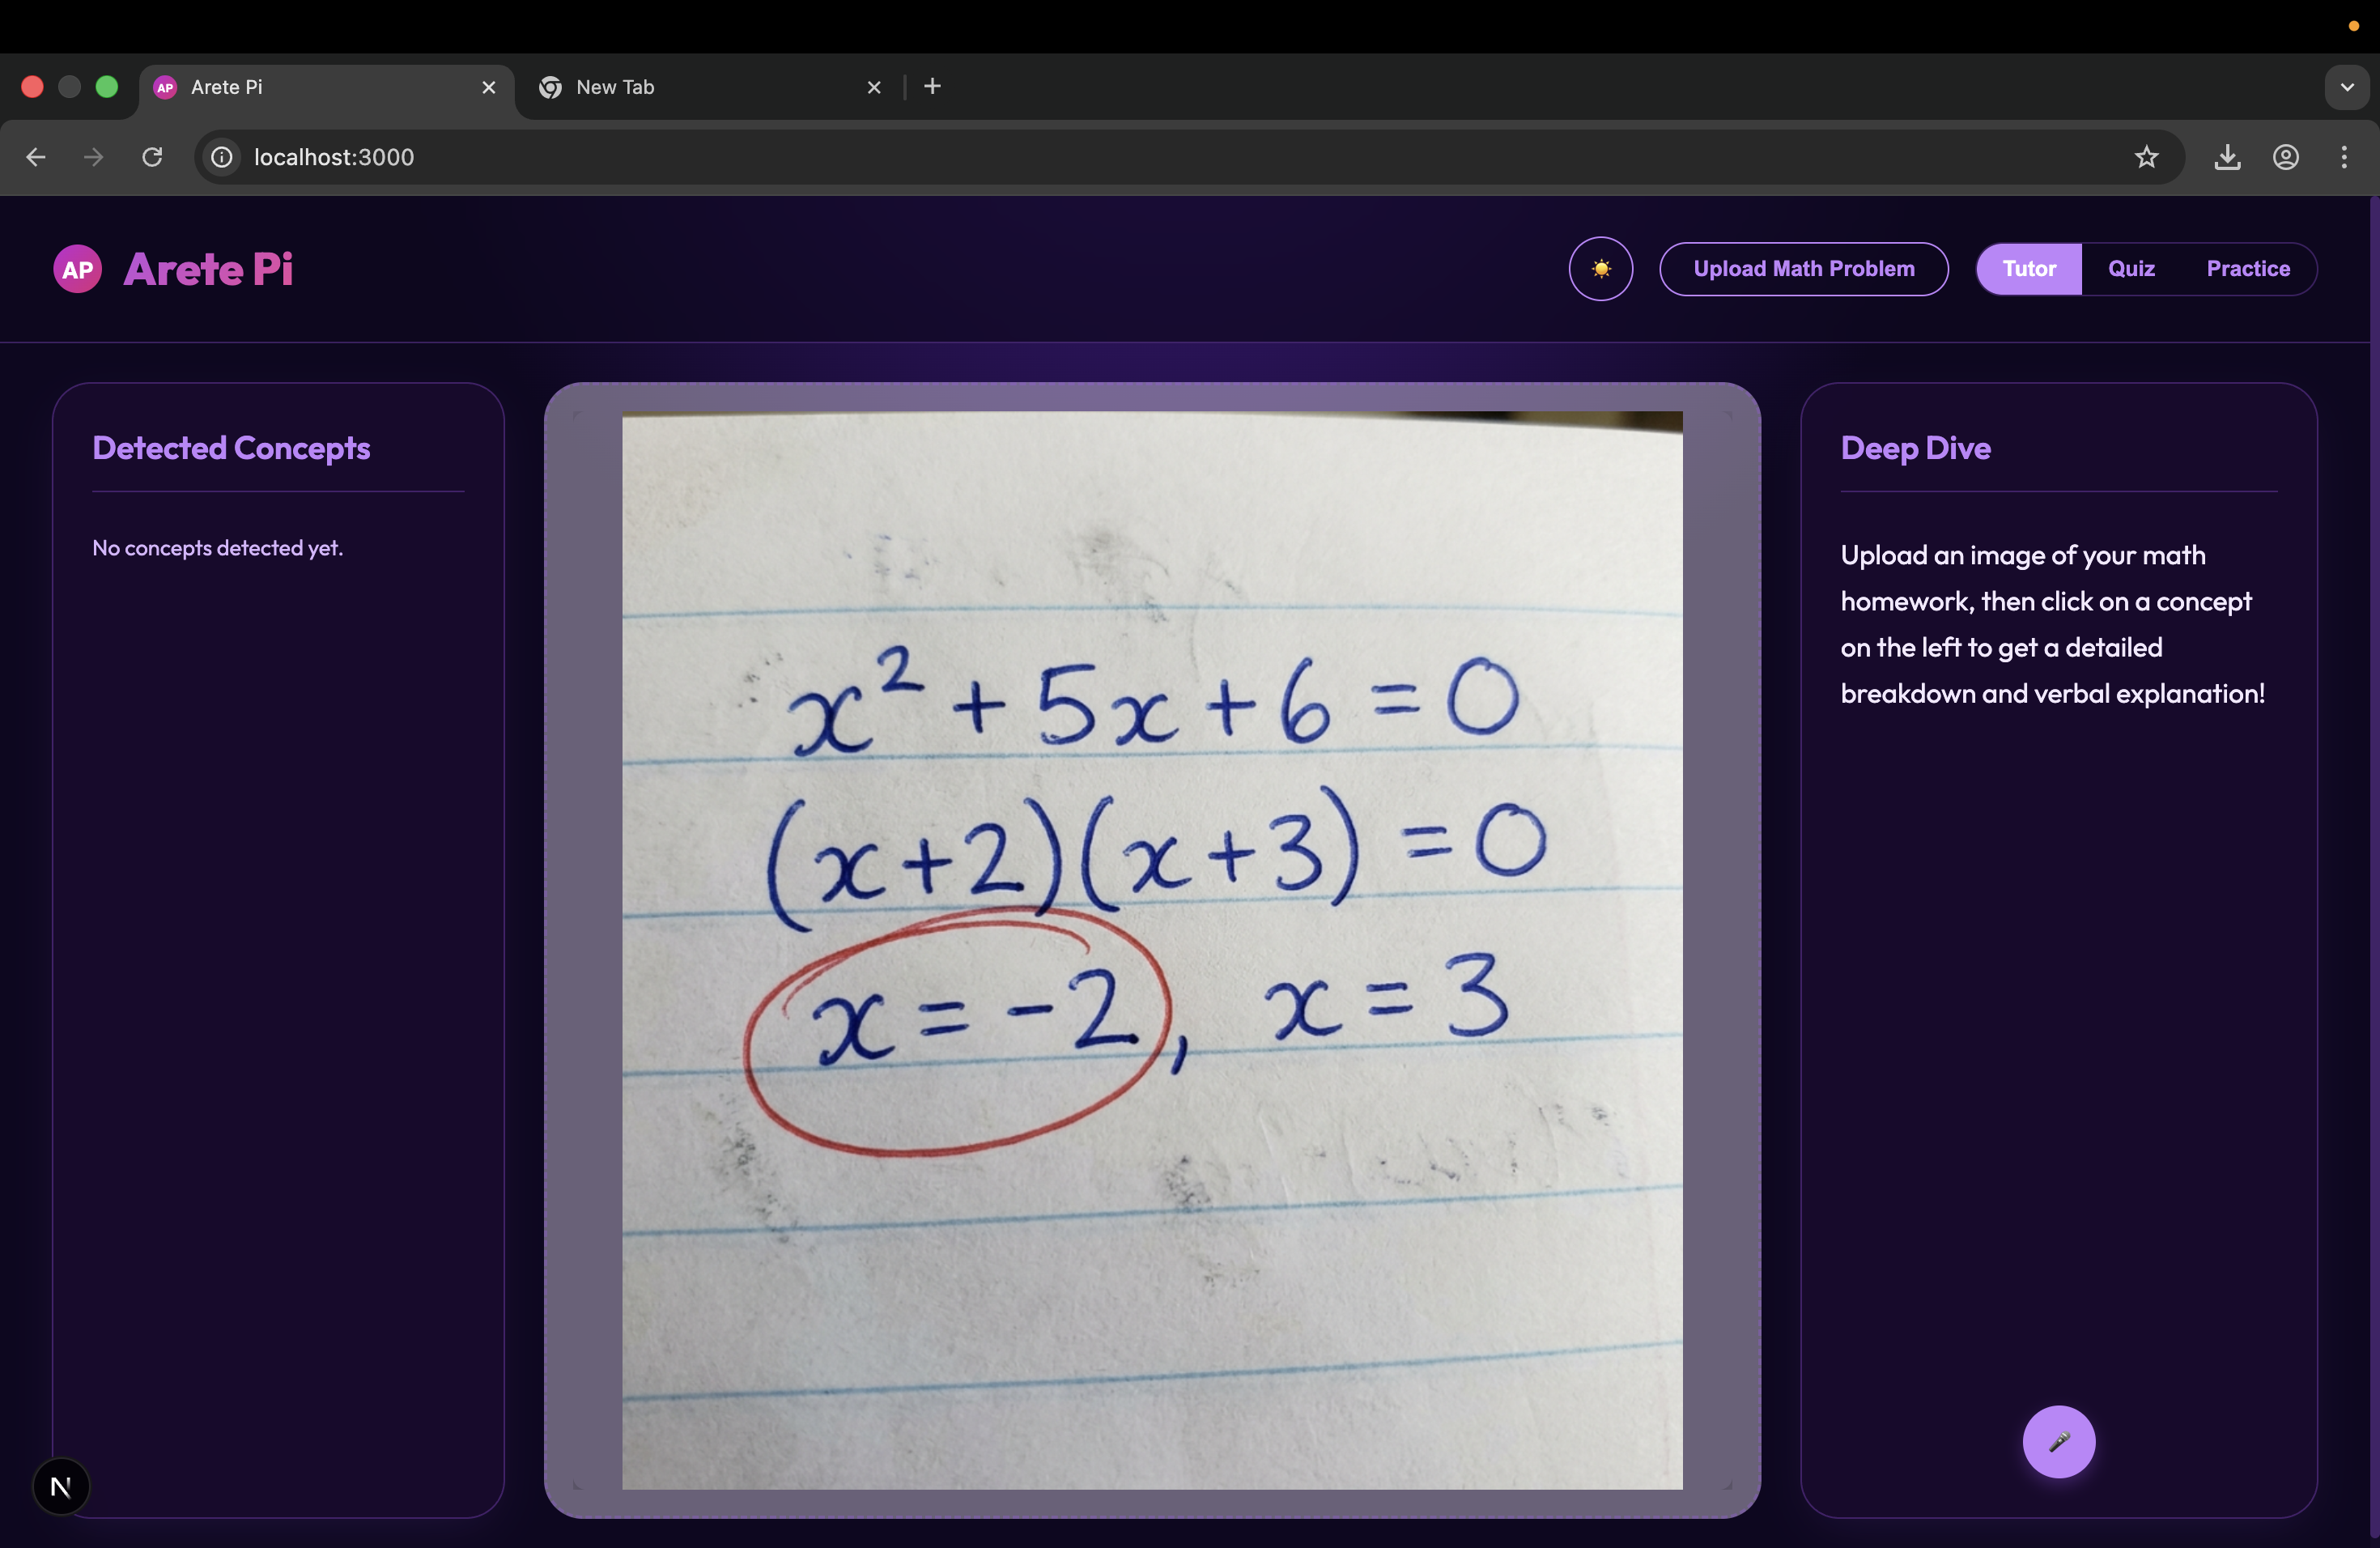Select the Tutor mode

pyautogui.click(x=2029, y=269)
